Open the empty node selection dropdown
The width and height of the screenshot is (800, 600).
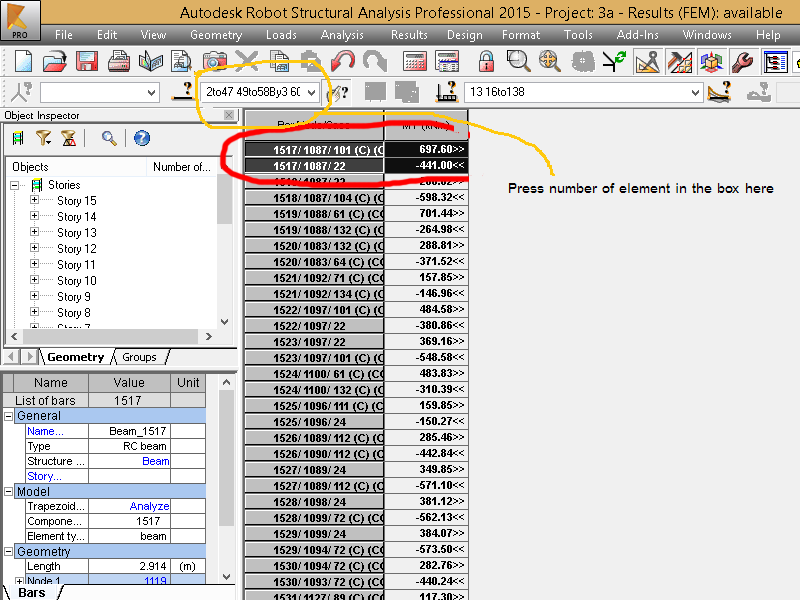tap(152, 92)
